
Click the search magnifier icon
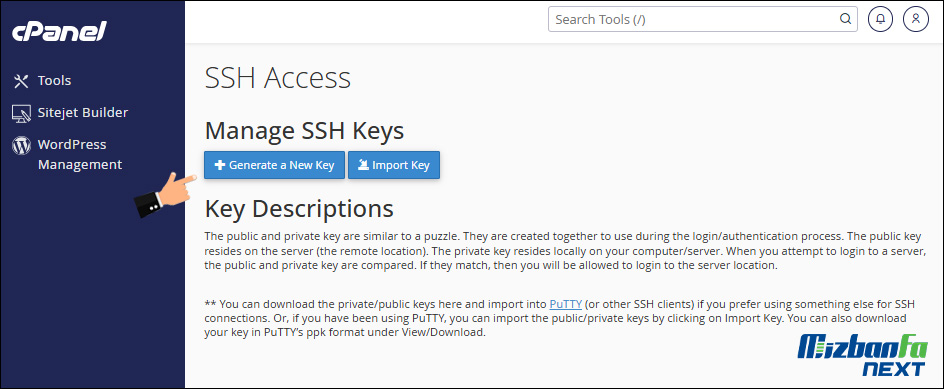845,19
